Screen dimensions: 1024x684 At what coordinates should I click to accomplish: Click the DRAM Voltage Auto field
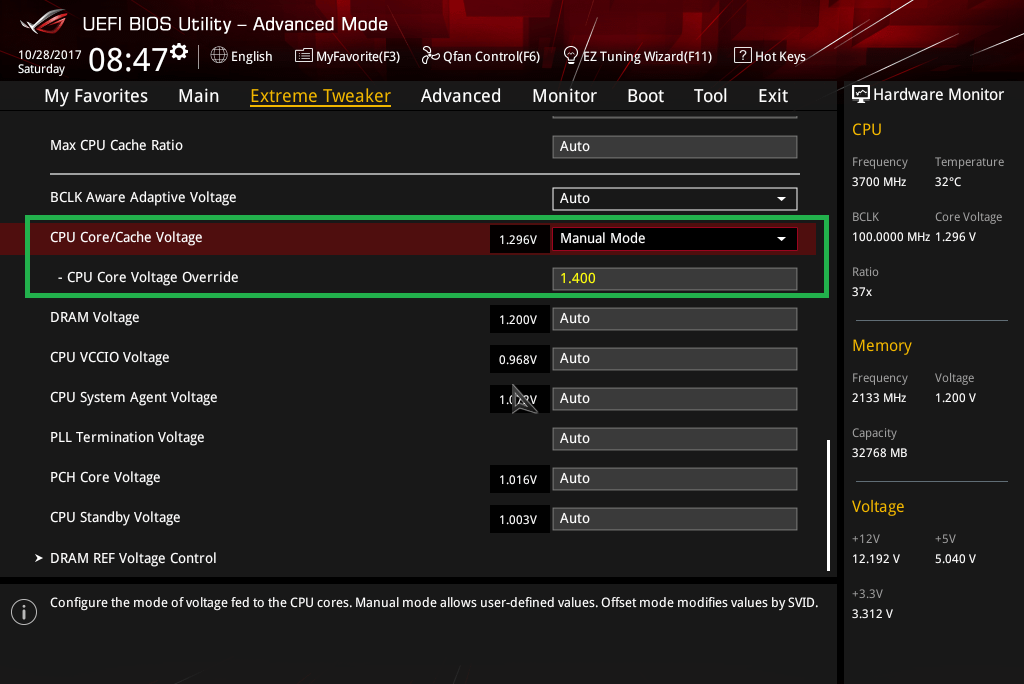click(675, 319)
